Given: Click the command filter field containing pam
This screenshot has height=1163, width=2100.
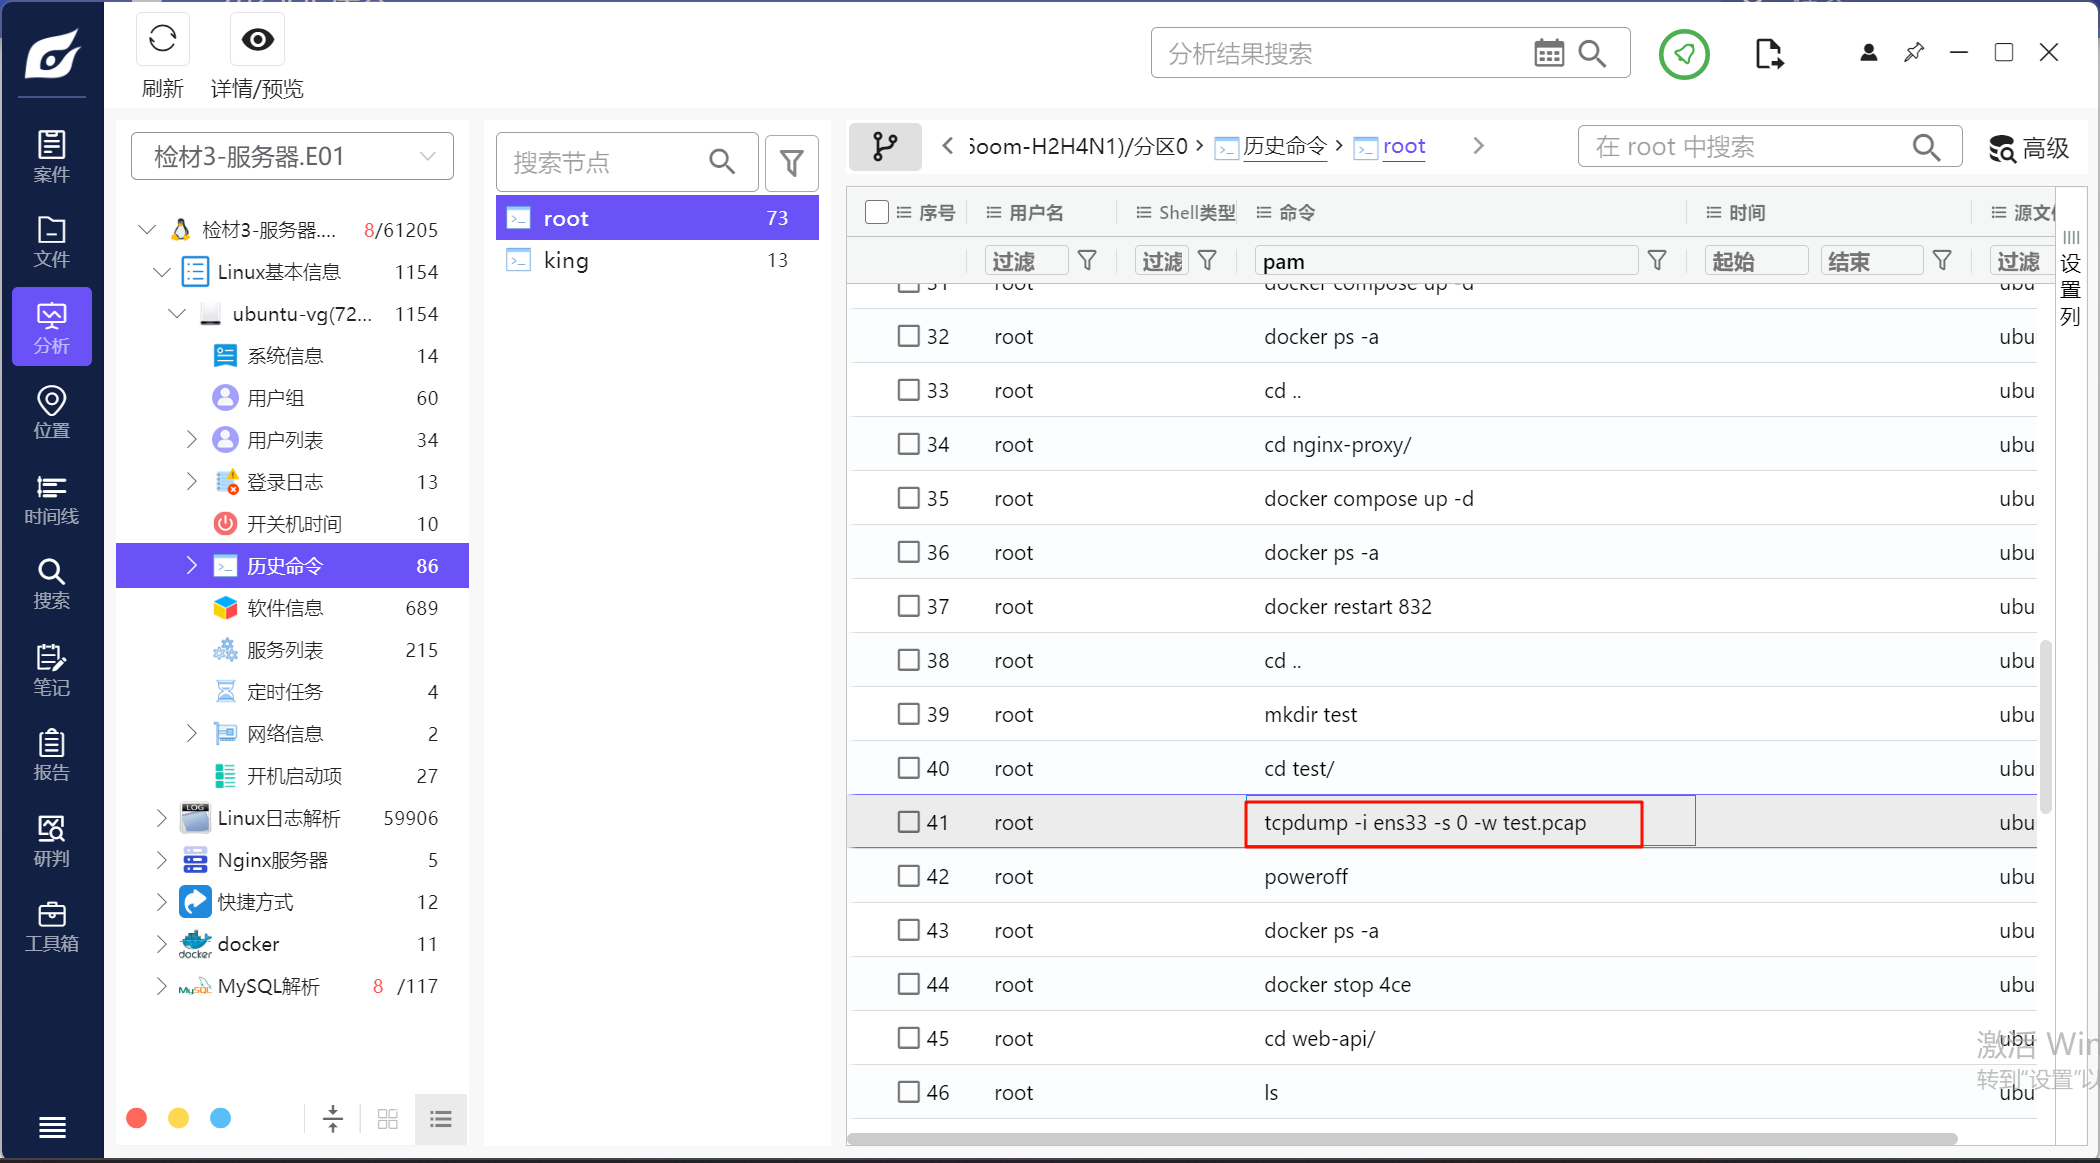Looking at the screenshot, I should click(1445, 261).
